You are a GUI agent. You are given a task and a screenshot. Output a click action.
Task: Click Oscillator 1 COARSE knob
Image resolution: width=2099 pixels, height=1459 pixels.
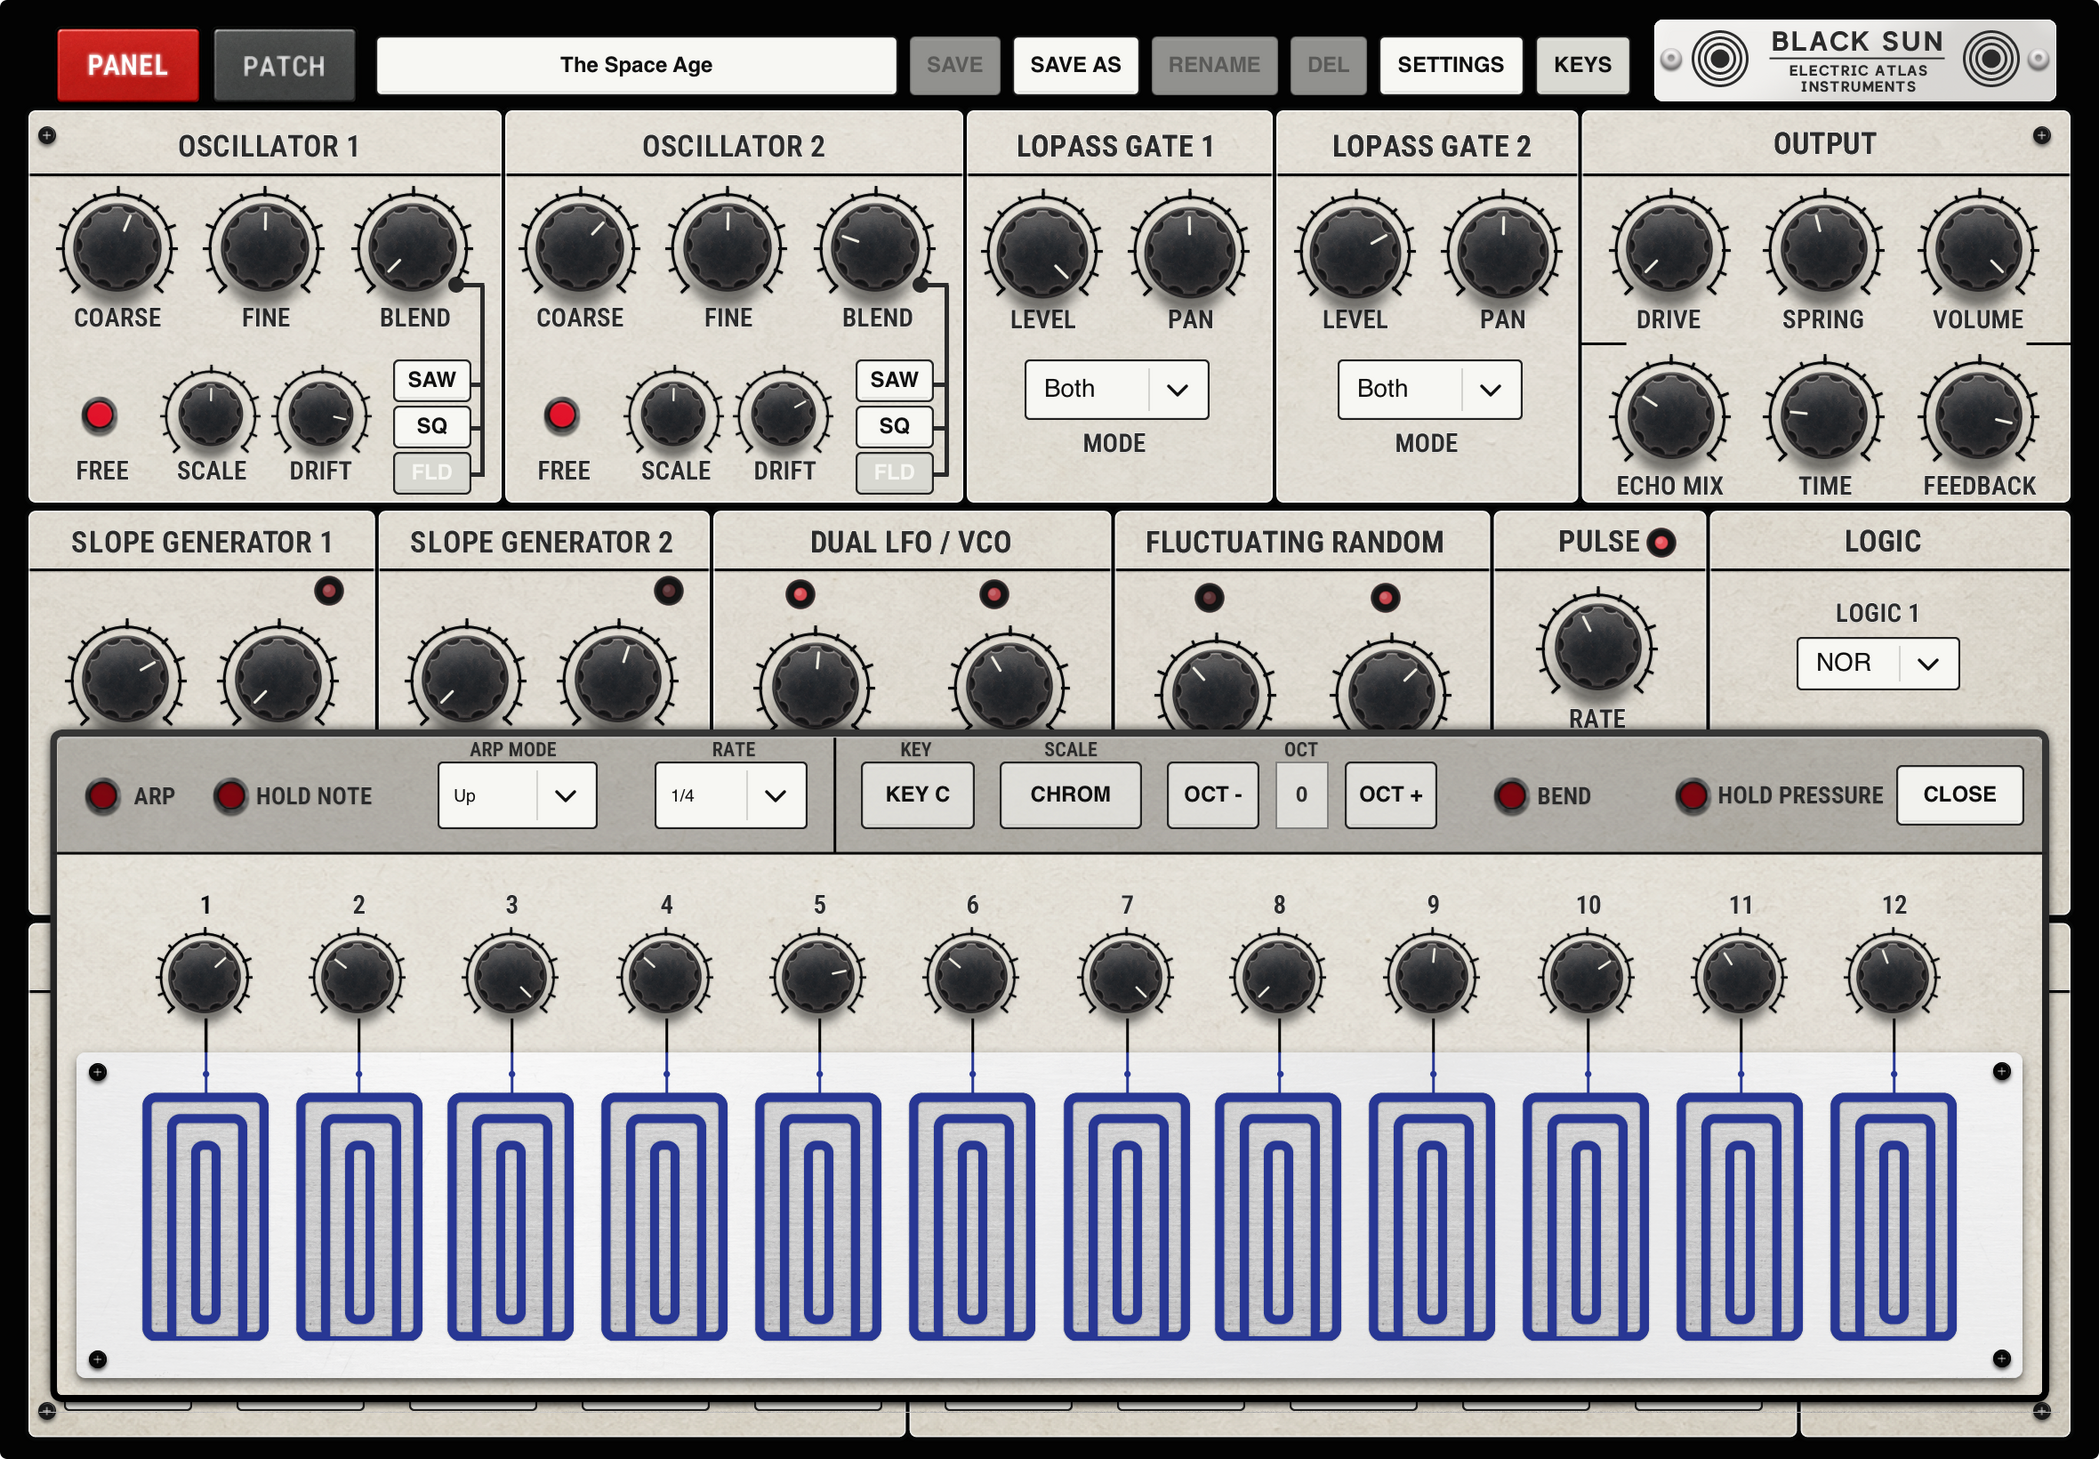118,248
